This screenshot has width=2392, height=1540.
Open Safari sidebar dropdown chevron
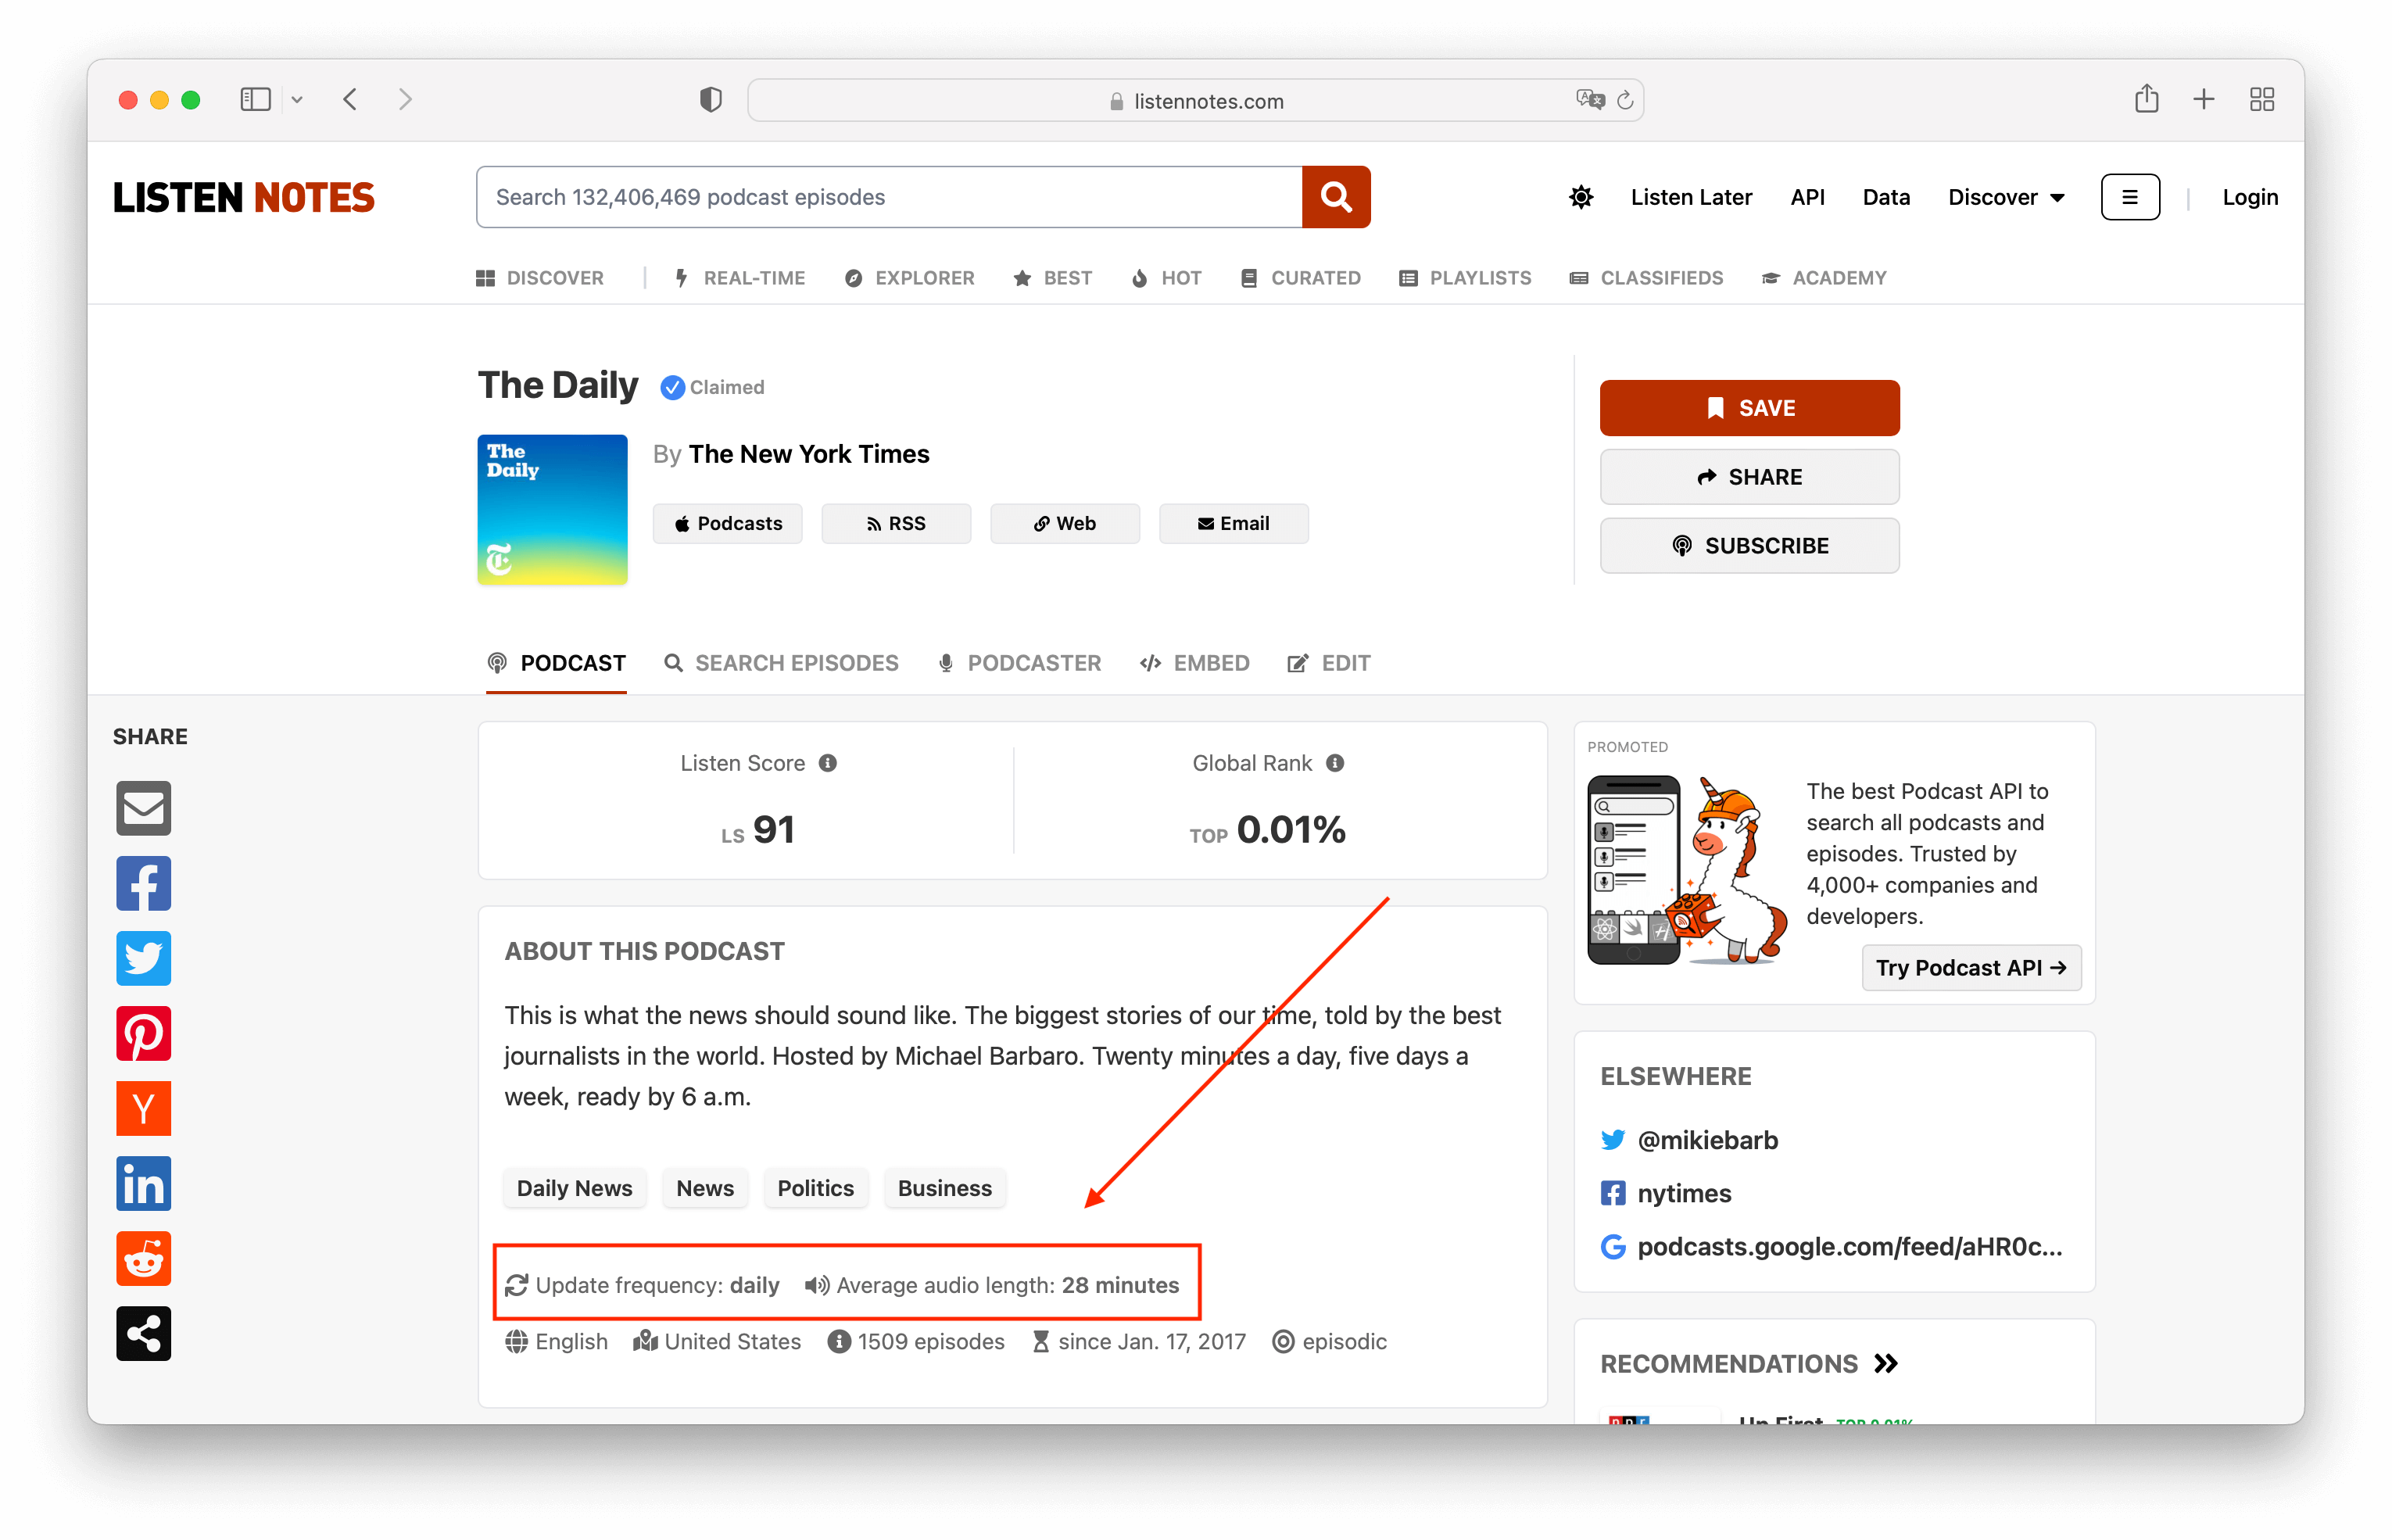[x=297, y=99]
